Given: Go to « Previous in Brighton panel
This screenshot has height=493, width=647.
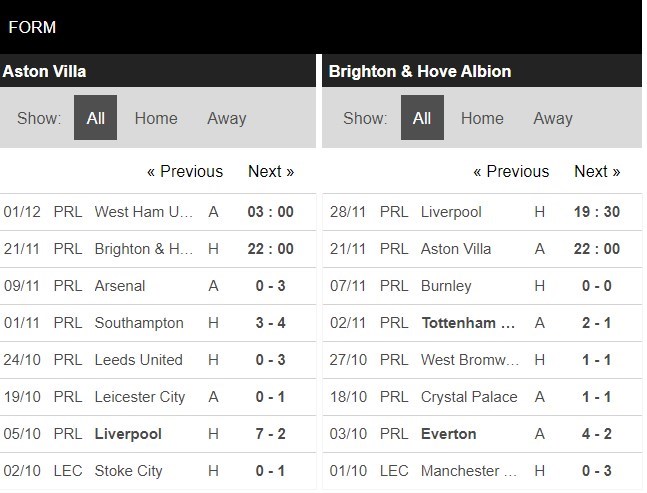Looking at the screenshot, I should pyautogui.click(x=511, y=171).
